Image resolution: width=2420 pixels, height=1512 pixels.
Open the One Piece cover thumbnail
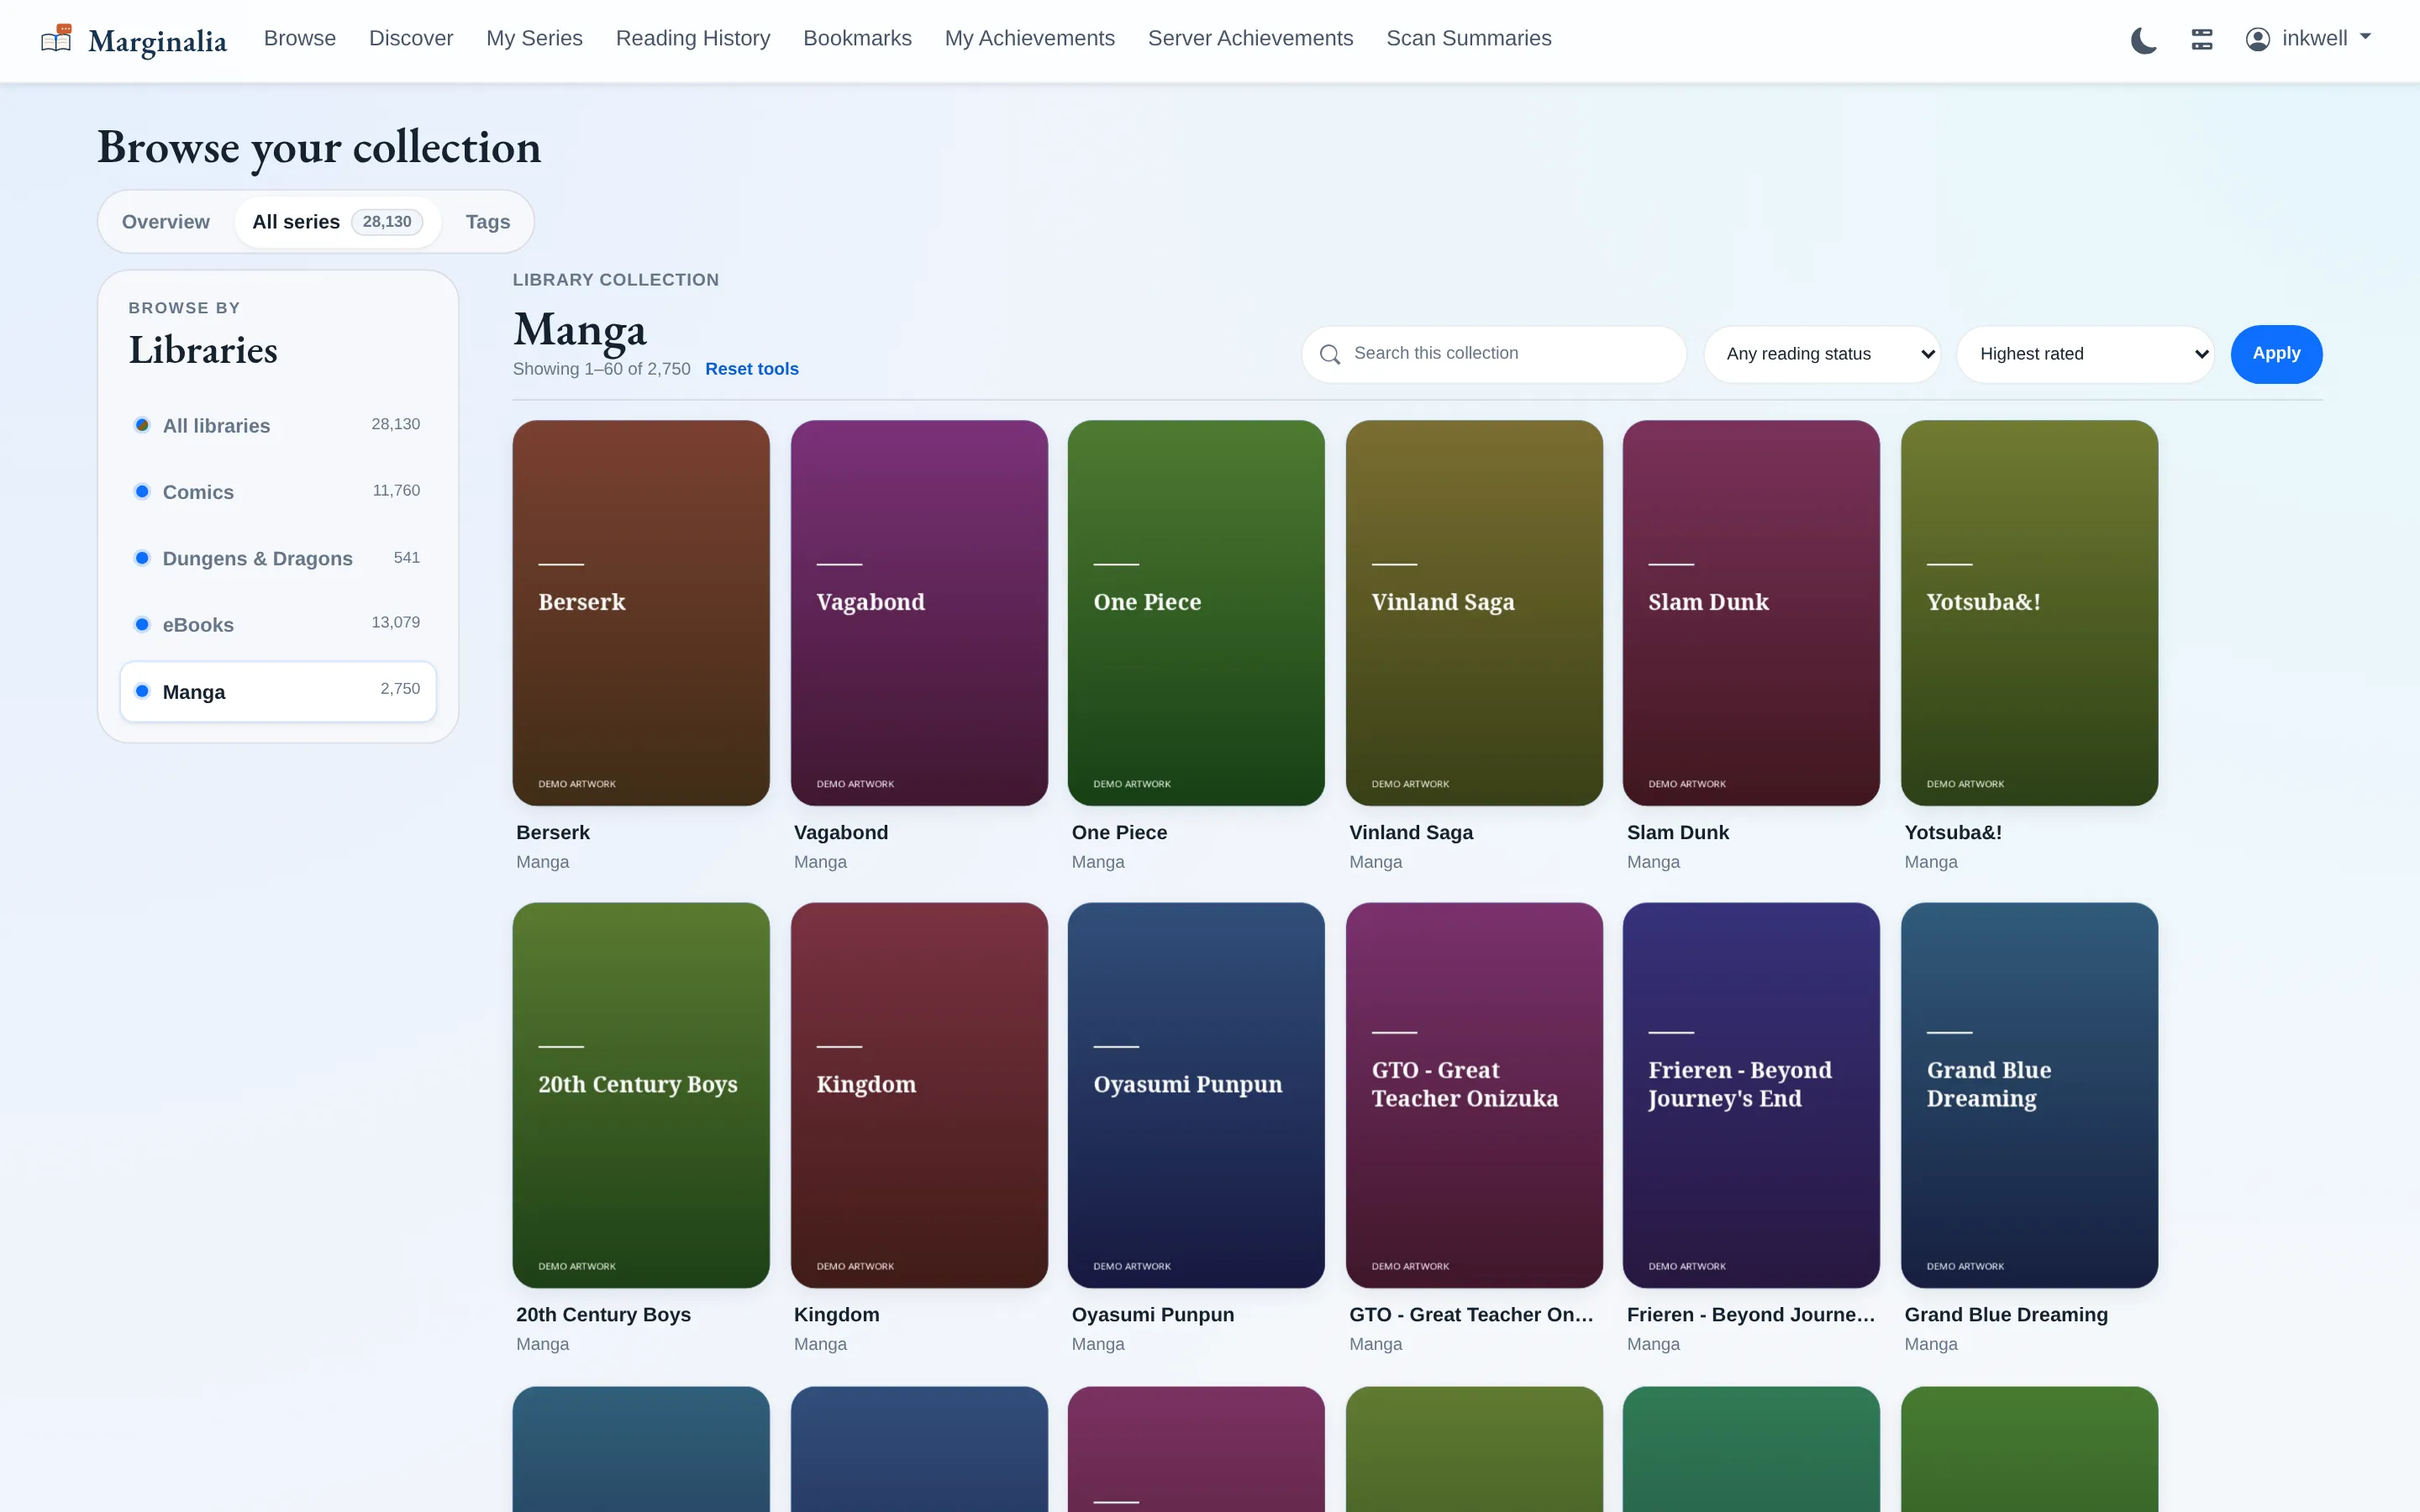pos(1196,612)
